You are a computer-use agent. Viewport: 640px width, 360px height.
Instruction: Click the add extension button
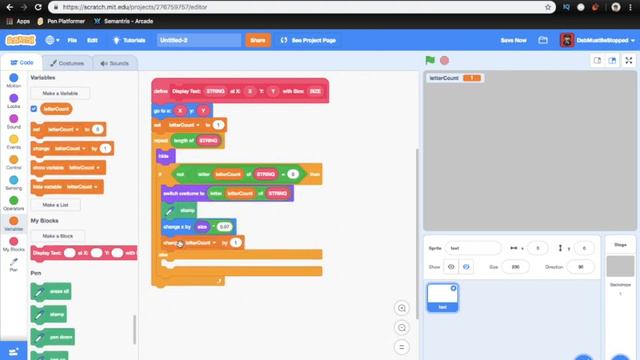coord(13,351)
